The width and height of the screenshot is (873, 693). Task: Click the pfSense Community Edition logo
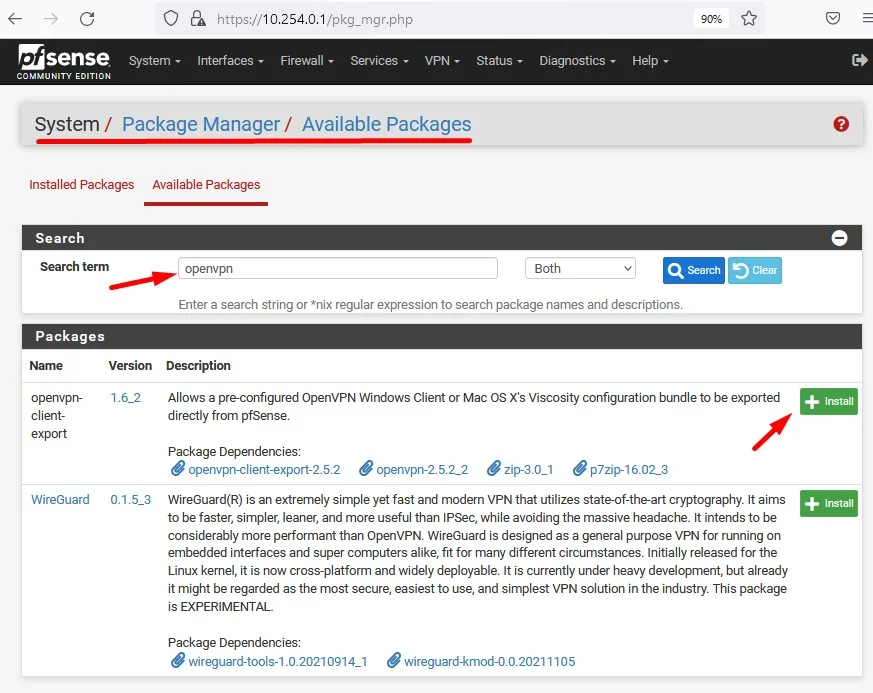(x=63, y=61)
